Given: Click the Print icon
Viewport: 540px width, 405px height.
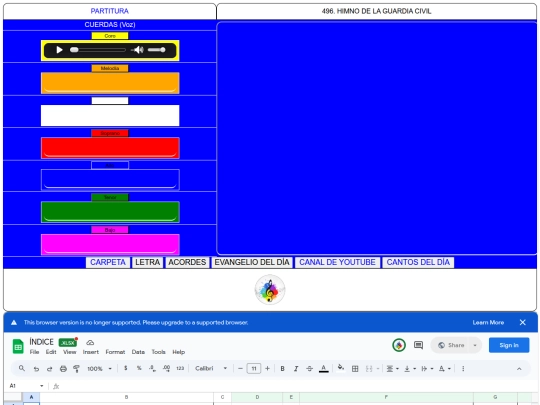Looking at the screenshot, I should click(63, 368).
